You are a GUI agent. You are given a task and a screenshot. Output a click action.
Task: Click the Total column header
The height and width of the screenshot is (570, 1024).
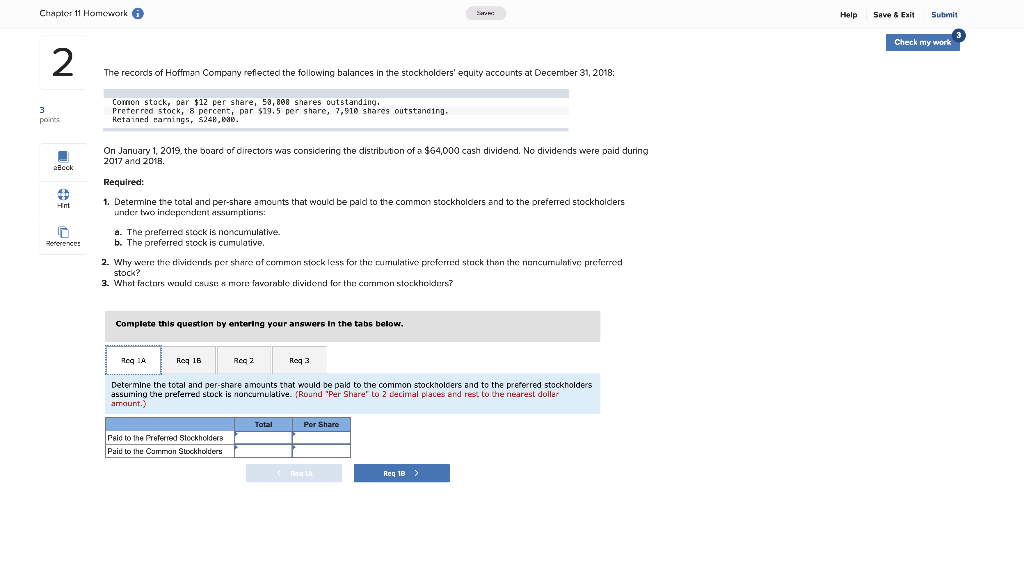[x=263, y=424]
